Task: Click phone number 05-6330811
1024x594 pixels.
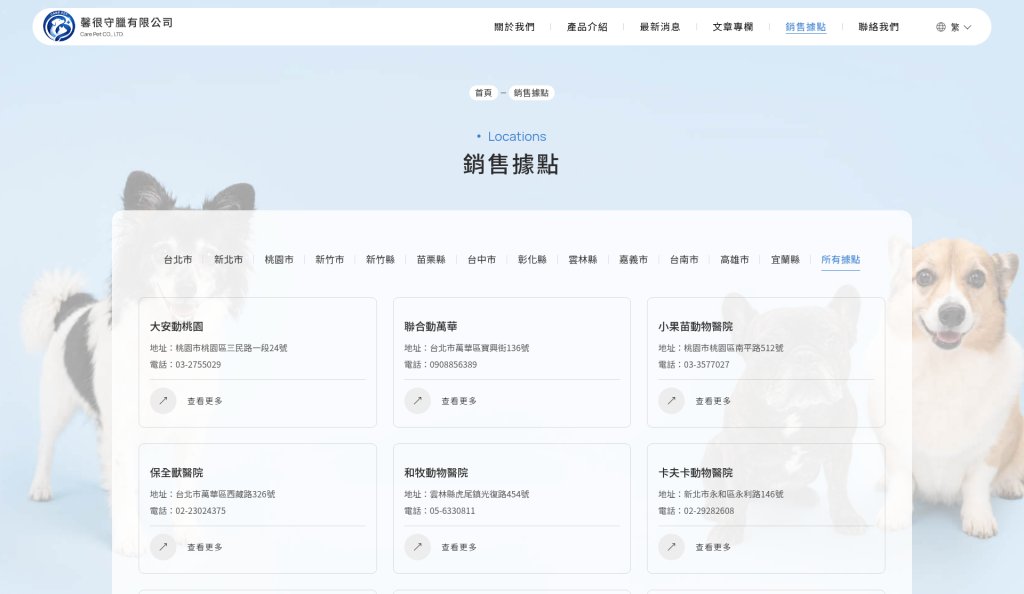Action: tap(452, 510)
